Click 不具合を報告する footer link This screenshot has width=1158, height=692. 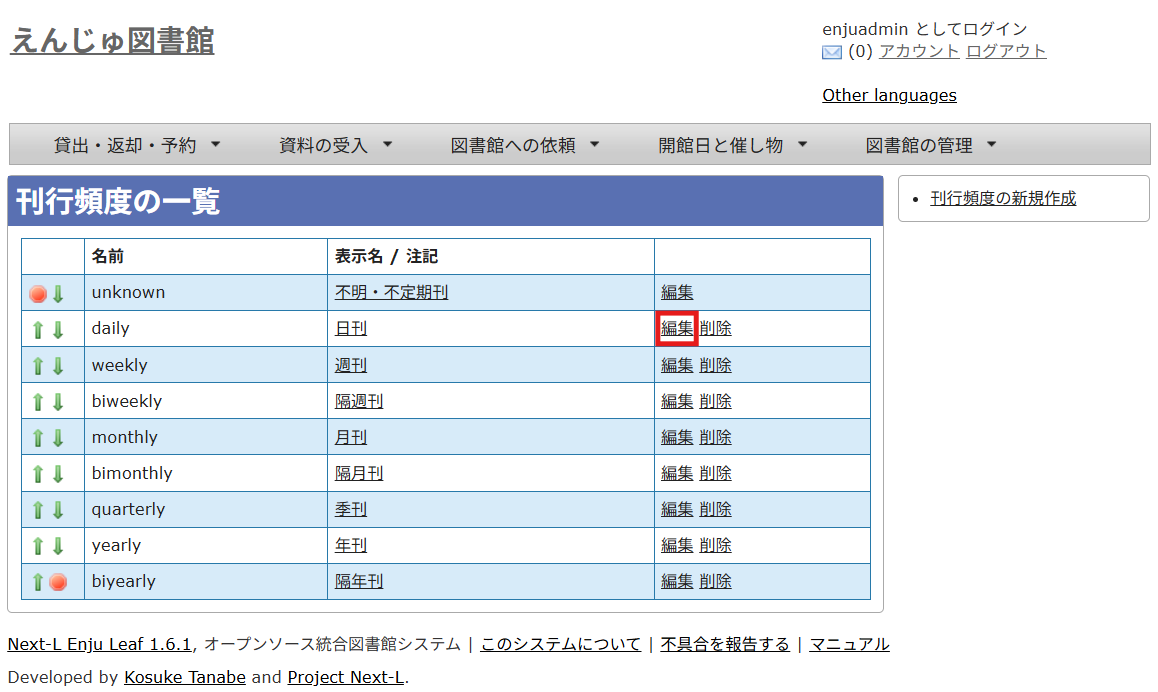724,644
